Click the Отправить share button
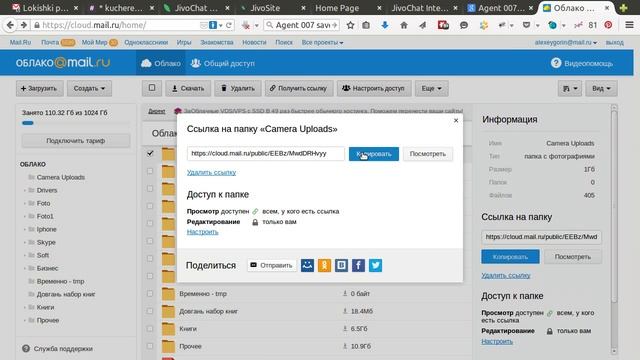The height and width of the screenshot is (360, 640). (x=272, y=265)
